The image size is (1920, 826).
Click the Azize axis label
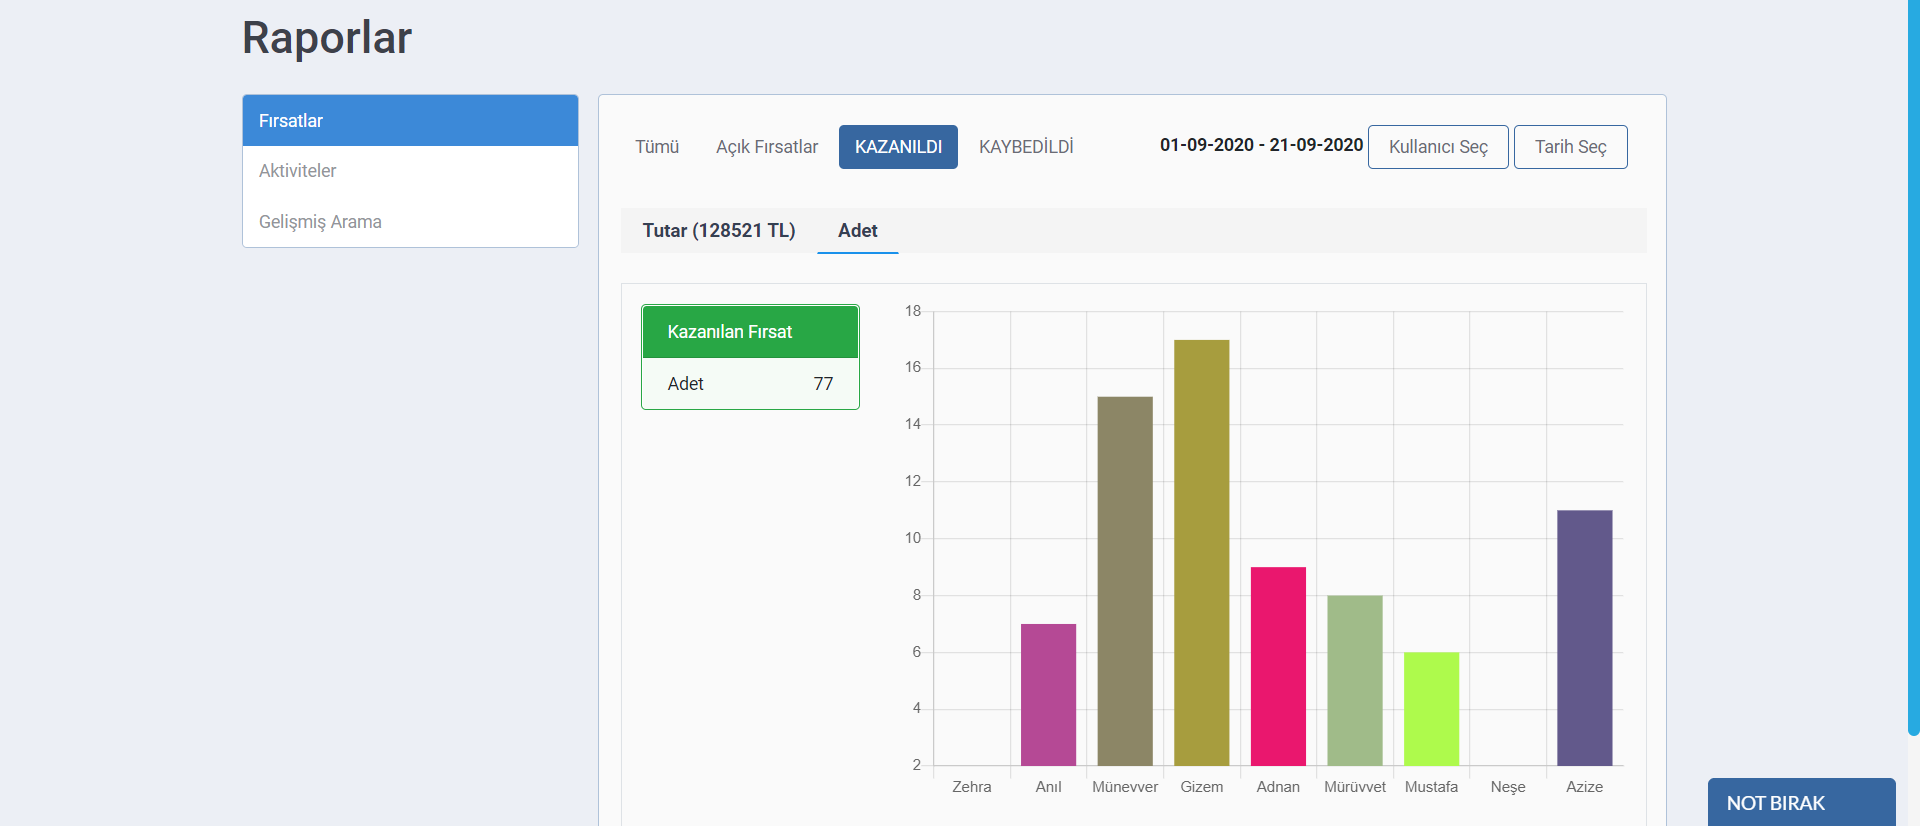click(x=1585, y=787)
